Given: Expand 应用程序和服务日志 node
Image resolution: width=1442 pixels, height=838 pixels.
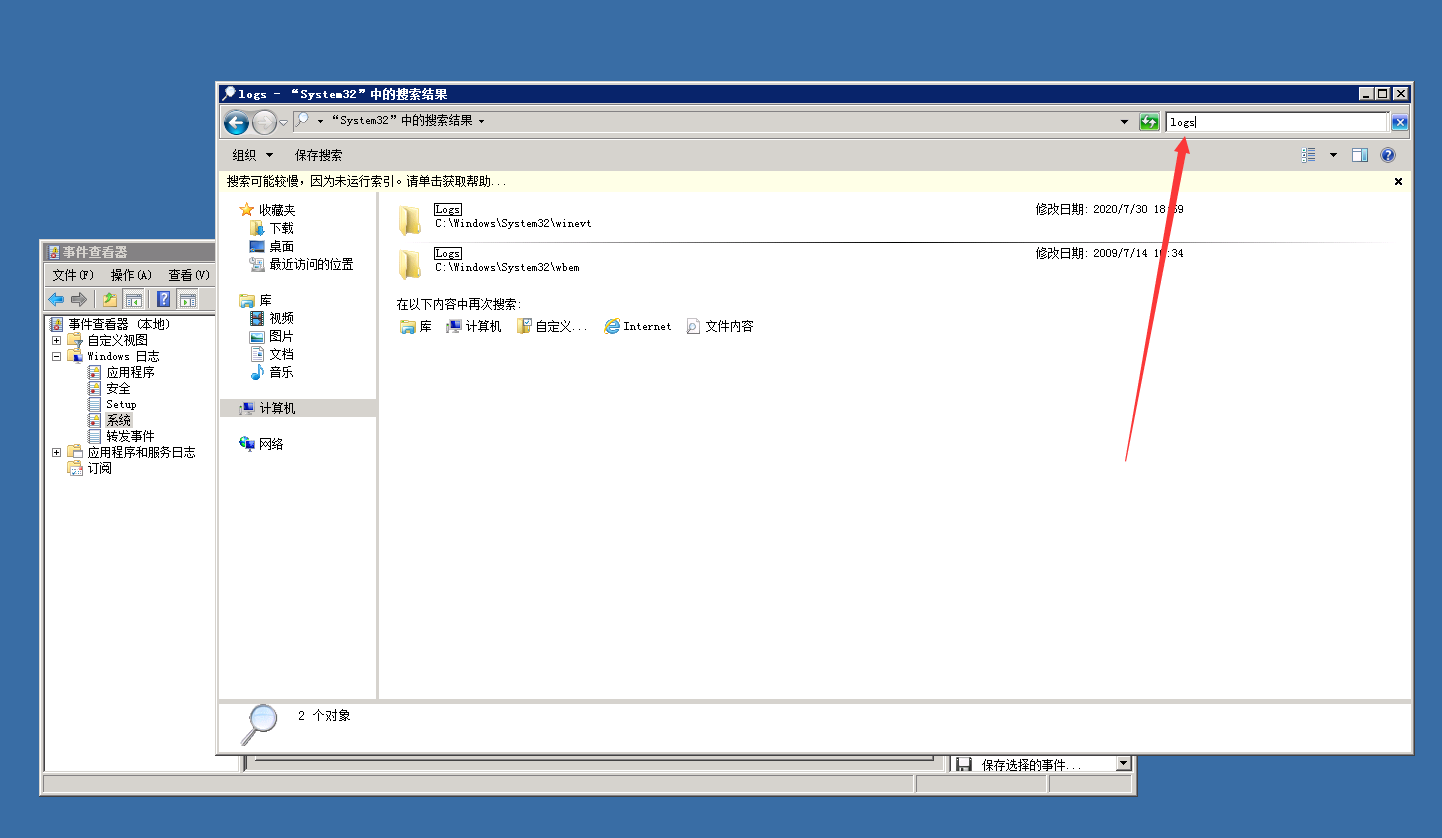Looking at the screenshot, I should tap(57, 452).
